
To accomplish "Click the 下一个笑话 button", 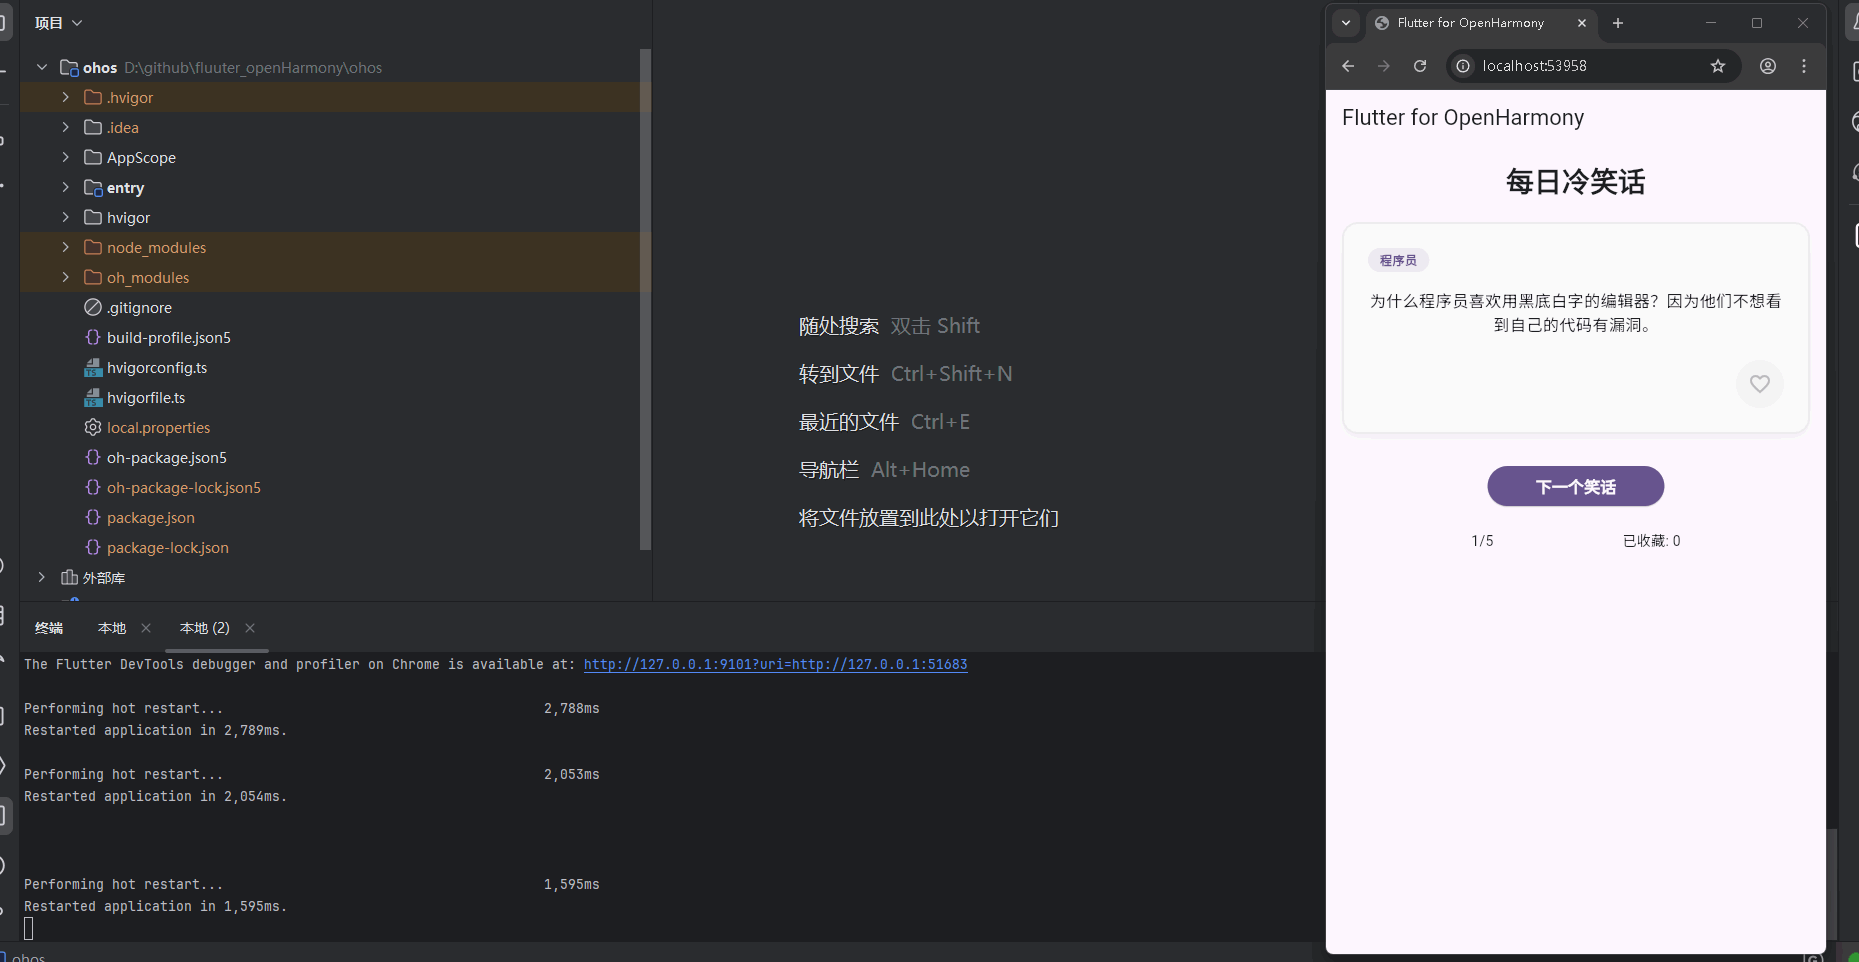I will click(1575, 487).
